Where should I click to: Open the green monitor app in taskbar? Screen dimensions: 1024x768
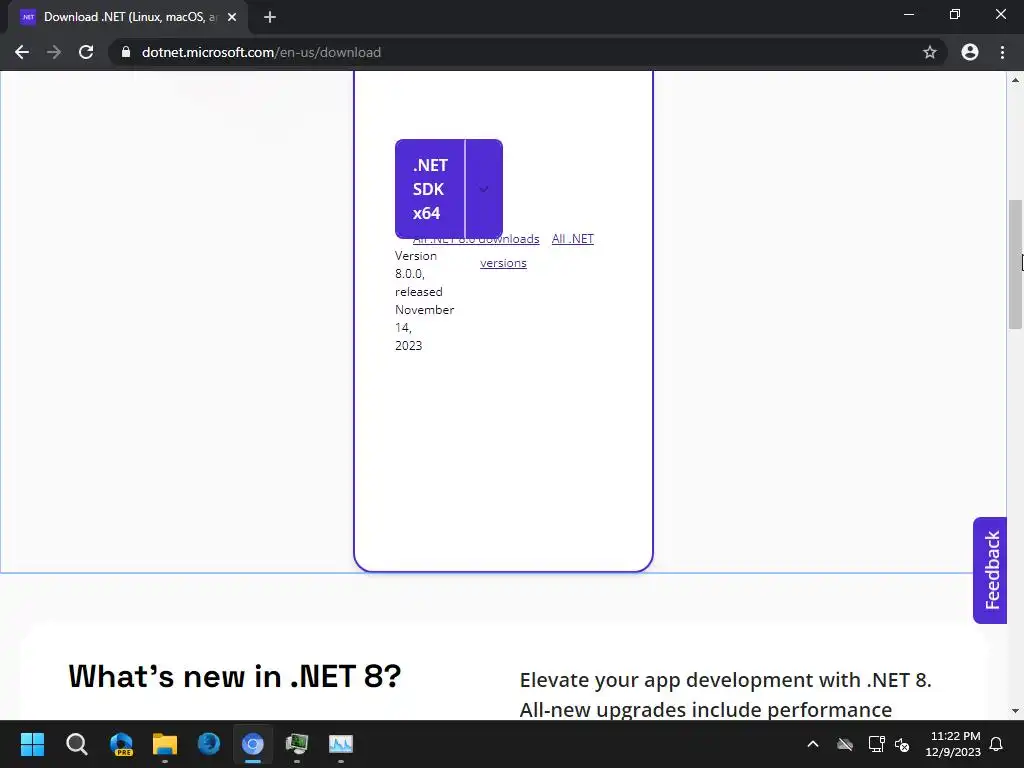tap(296, 744)
